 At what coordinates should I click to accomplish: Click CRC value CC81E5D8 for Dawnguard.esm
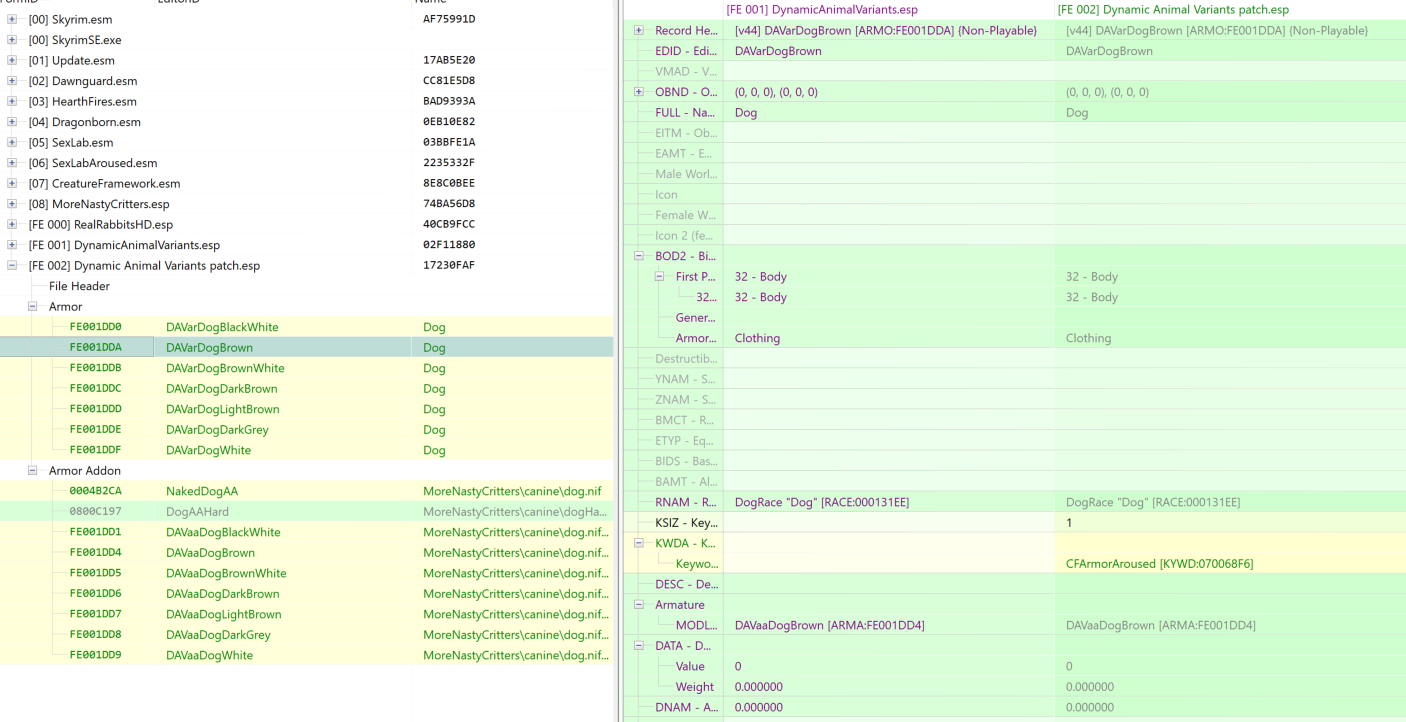pyautogui.click(x=449, y=81)
